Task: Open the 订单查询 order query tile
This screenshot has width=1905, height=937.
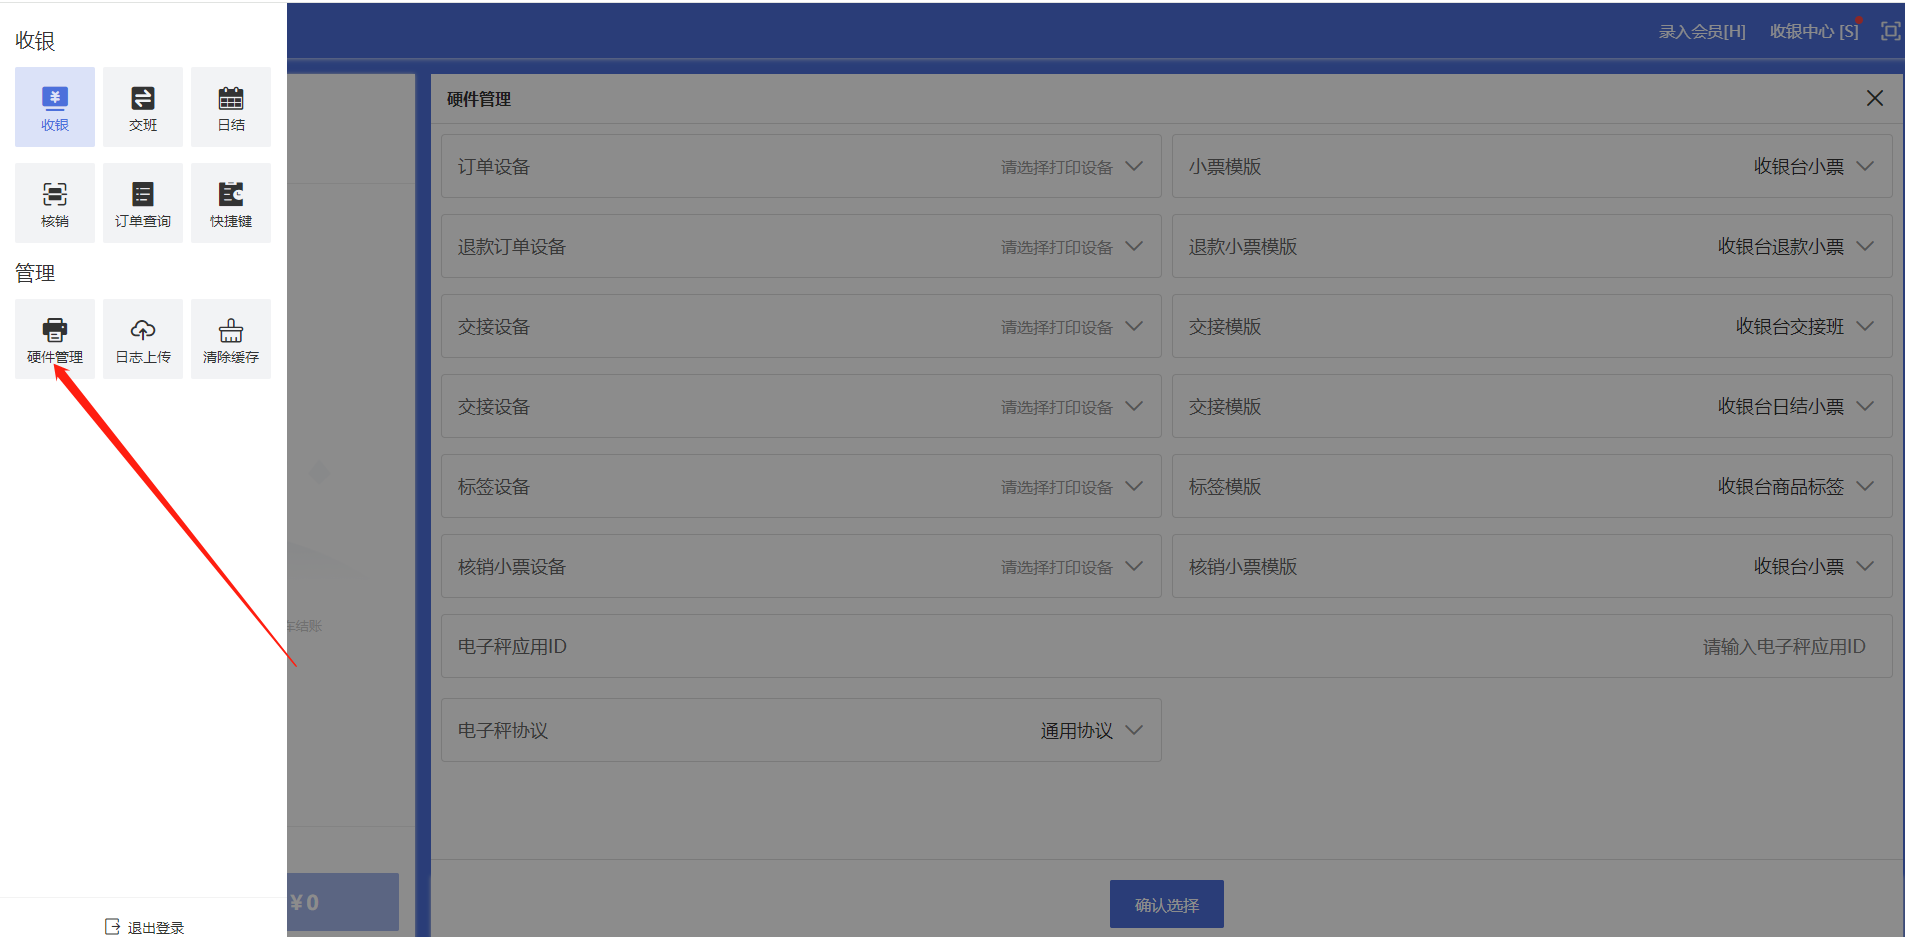Action: point(143,203)
